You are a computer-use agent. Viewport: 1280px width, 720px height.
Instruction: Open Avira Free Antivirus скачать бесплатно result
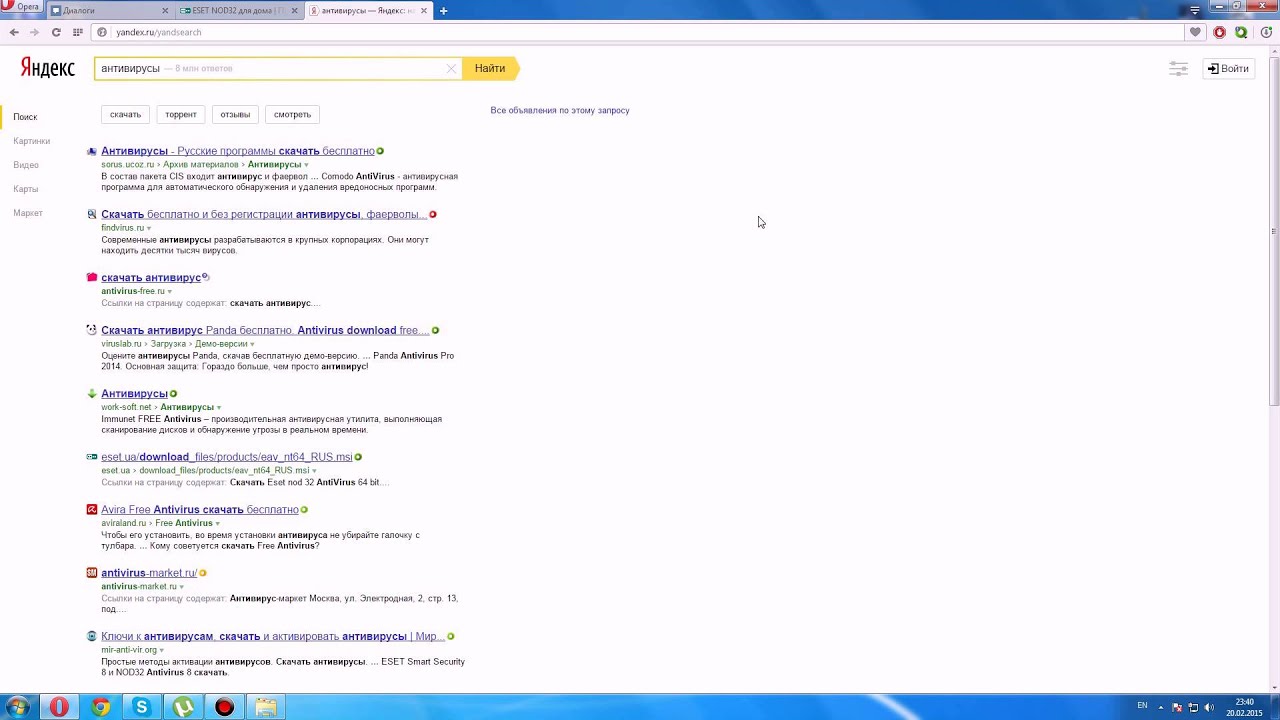coord(200,510)
